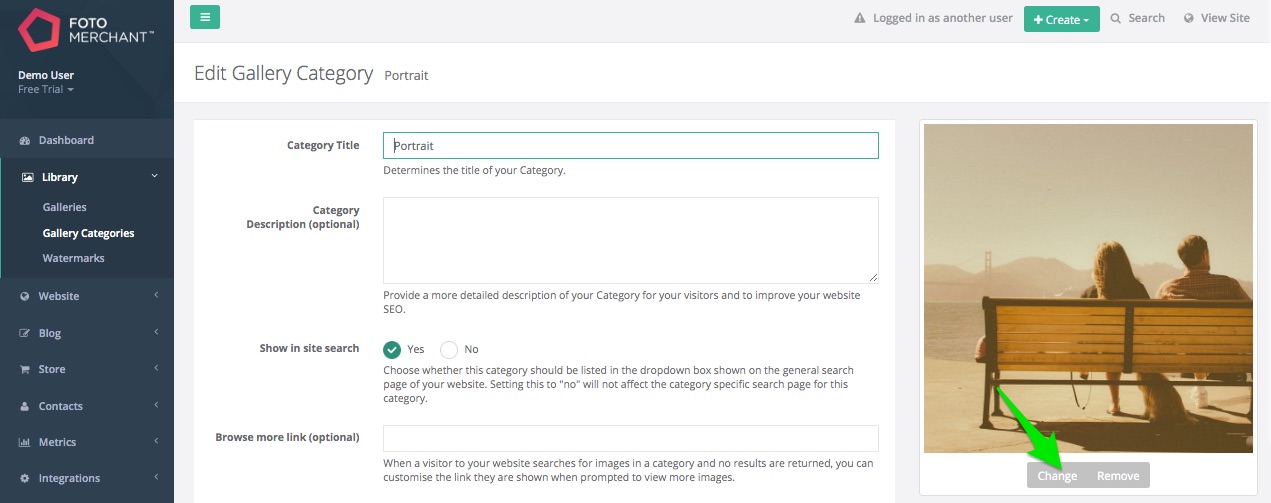Click the Foto Merchant logo
The image size is (1271, 503).
coord(87,30)
